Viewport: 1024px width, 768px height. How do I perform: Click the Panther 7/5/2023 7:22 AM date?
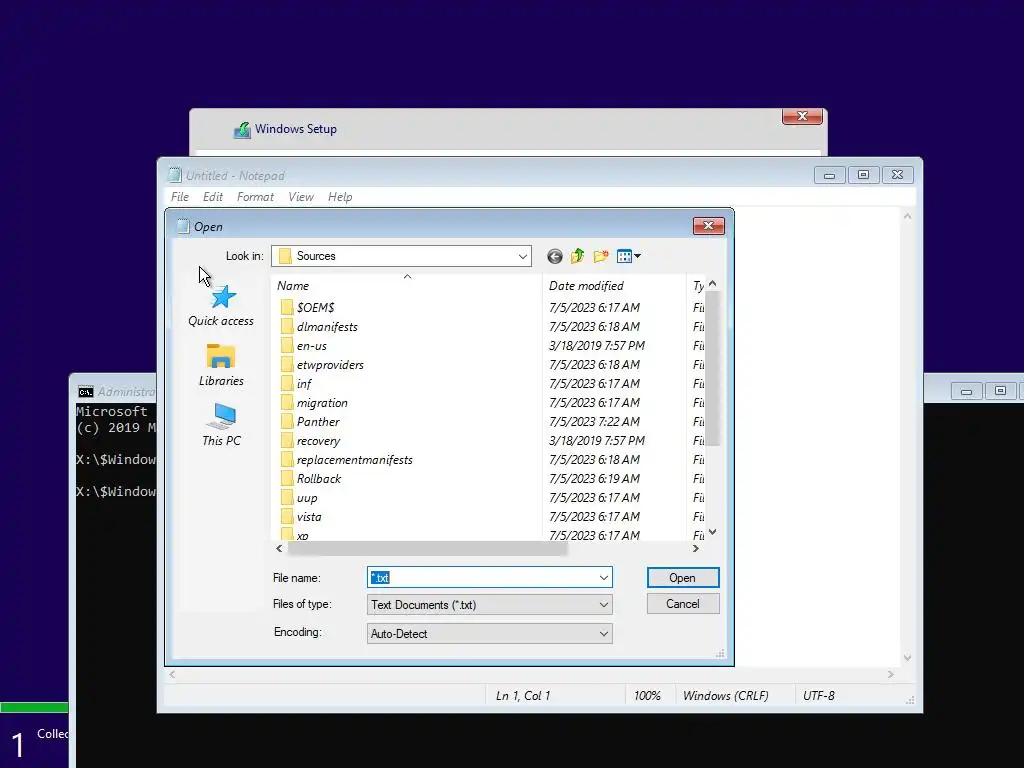click(x=594, y=422)
